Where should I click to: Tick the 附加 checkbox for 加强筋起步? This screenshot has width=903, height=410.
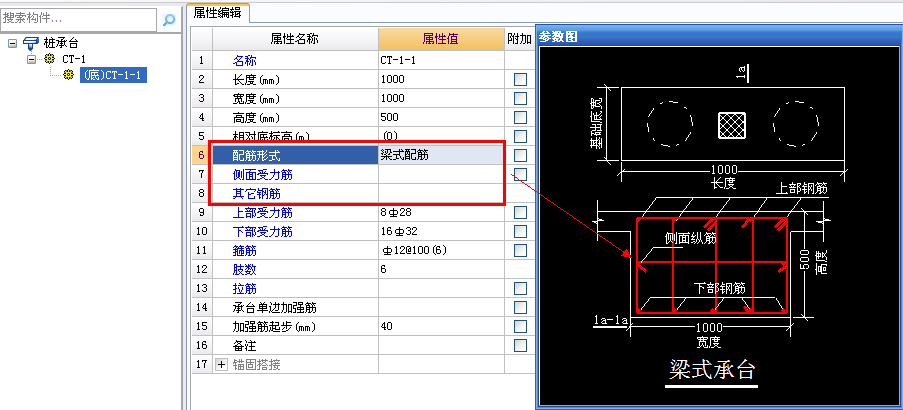coord(521,327)
